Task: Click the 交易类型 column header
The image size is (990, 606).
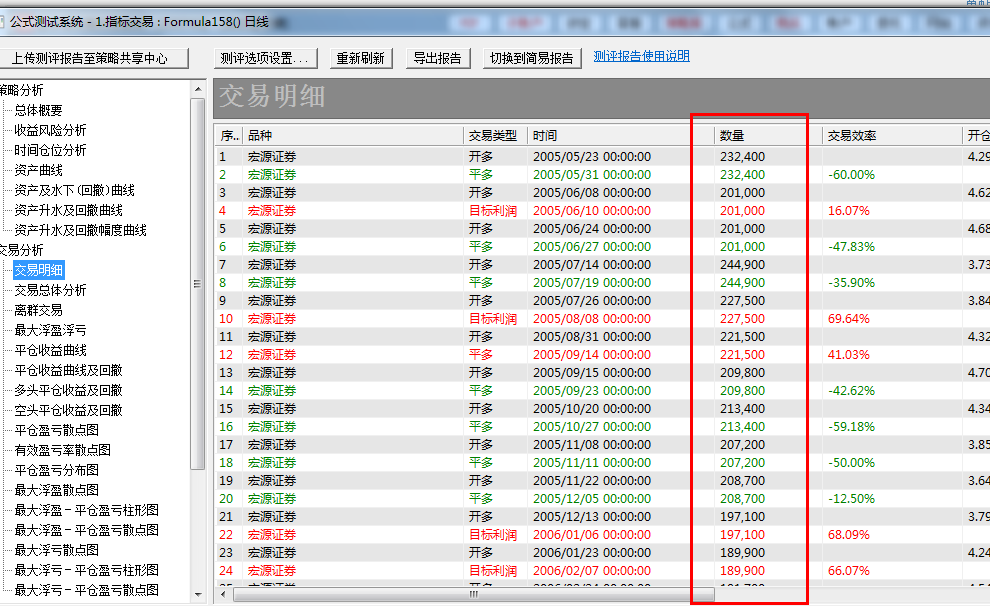Action: pyautogui.click(x=493, y=135)
